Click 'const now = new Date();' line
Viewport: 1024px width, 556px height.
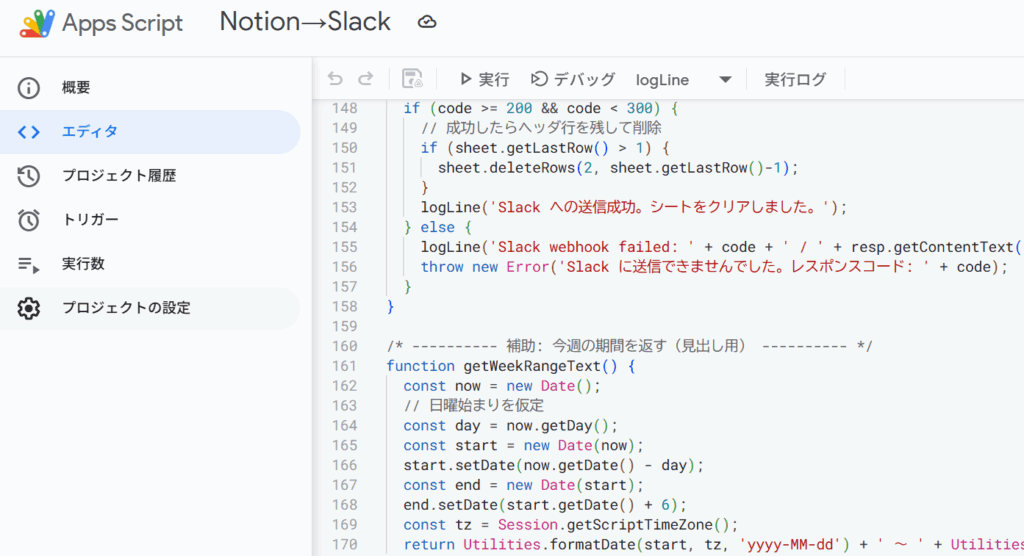coord(502,386)
